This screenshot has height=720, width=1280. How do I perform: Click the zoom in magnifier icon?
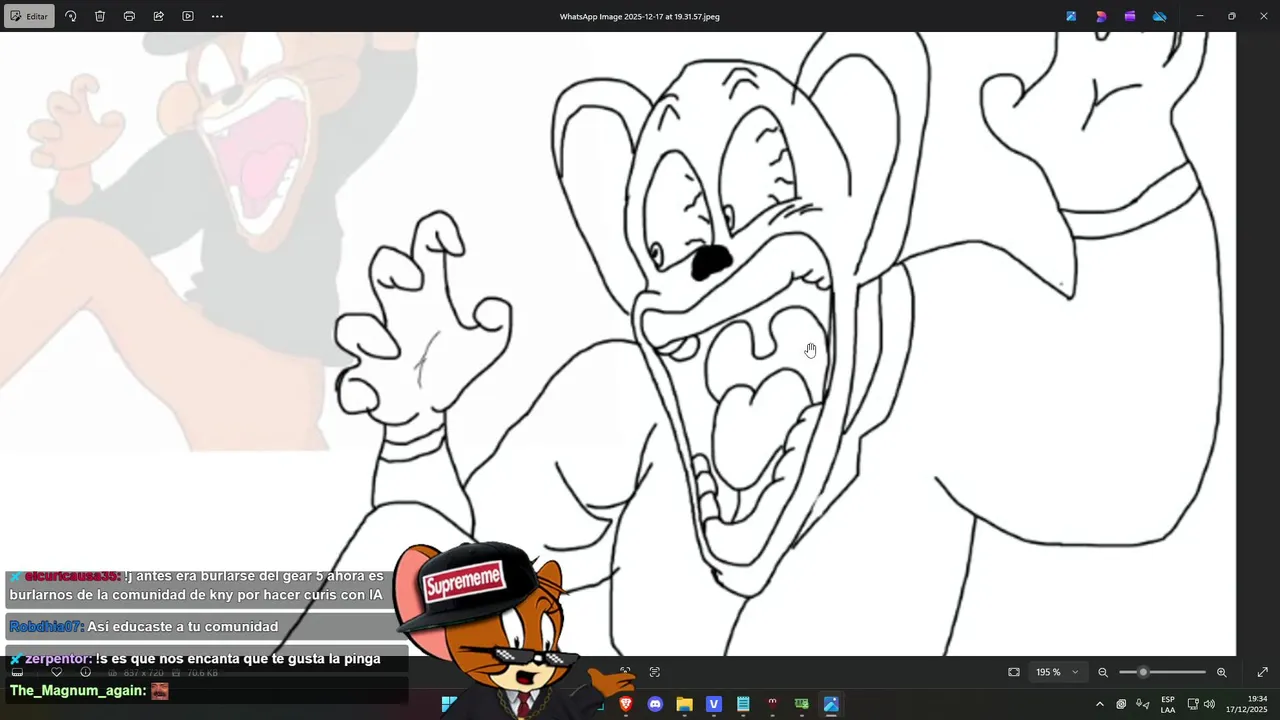point(1221,672)
